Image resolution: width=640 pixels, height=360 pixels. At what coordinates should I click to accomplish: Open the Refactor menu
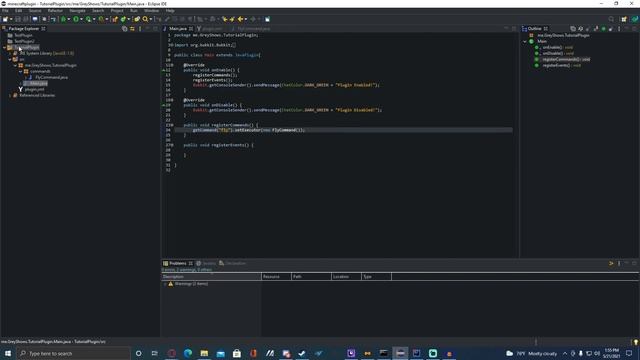tap(55, 11)
